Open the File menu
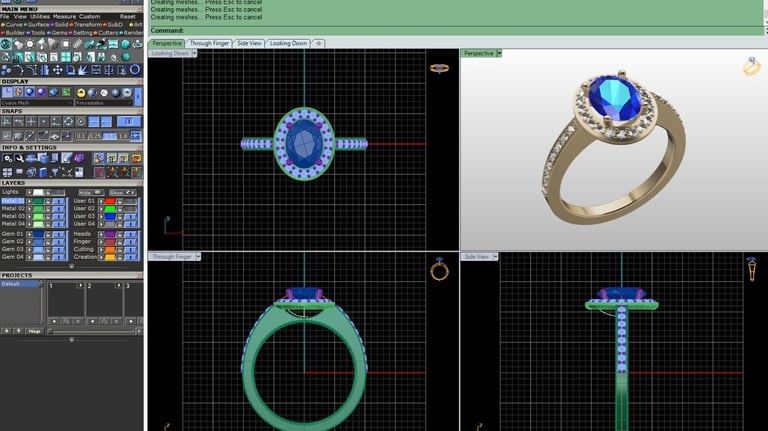Screen dimensions: 768x431 point(4,17)
